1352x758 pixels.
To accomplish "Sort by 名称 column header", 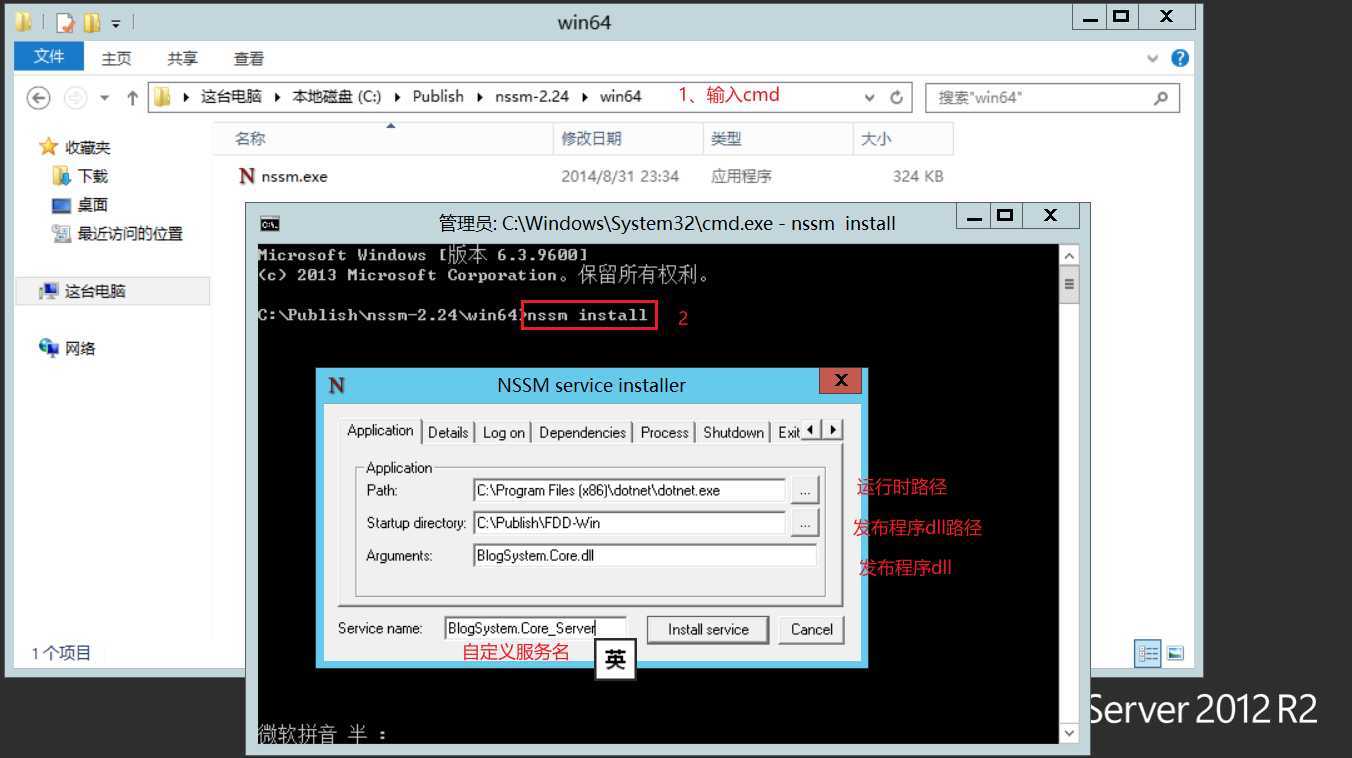I will point(383,139).
